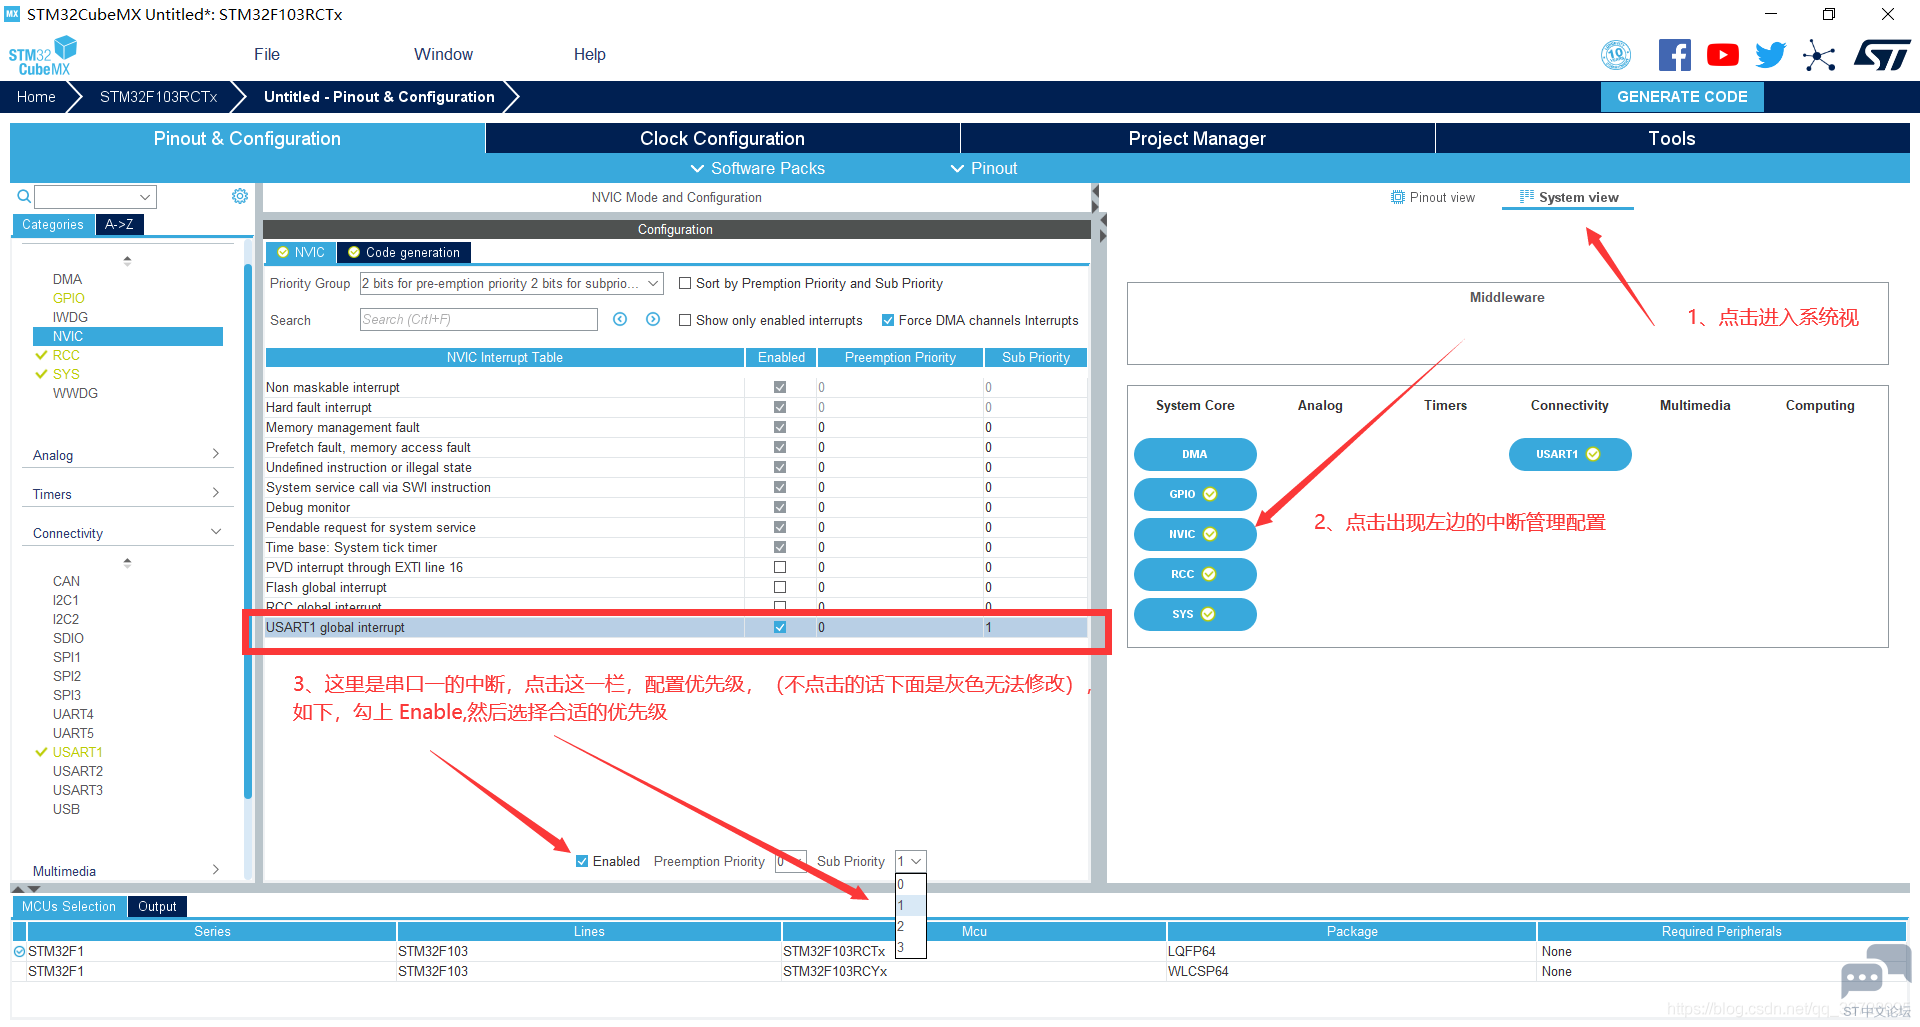Click the ST logo icon
This screenshot has height=1027, width=1920.
(1882, 55)
